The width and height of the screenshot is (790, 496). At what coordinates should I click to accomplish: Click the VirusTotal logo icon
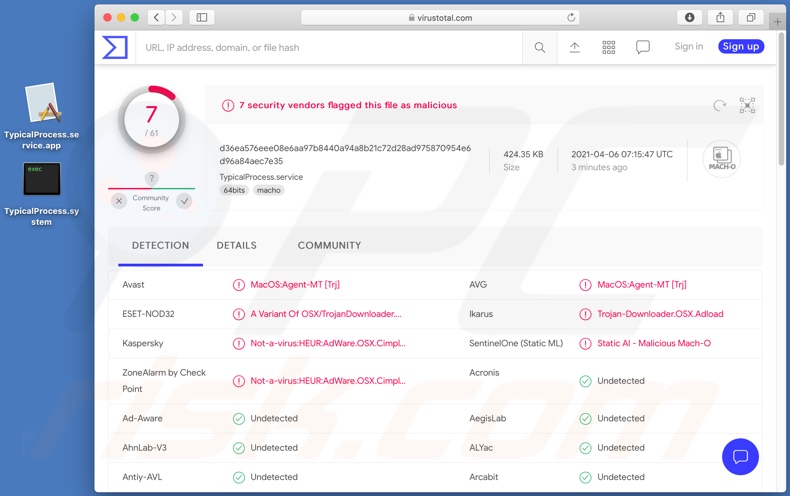point(115,47)
